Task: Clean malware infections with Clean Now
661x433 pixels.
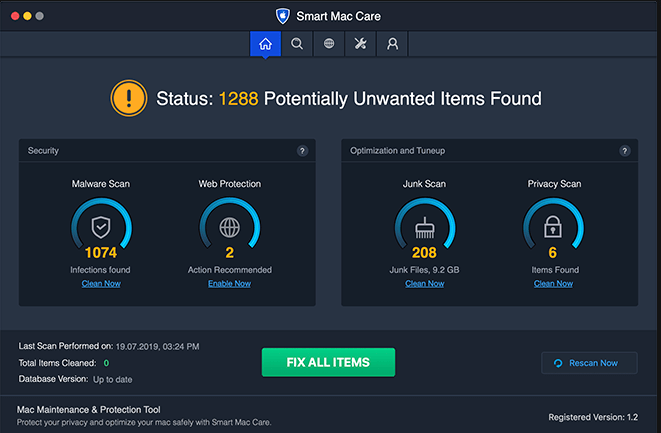Action: [101, 284]
